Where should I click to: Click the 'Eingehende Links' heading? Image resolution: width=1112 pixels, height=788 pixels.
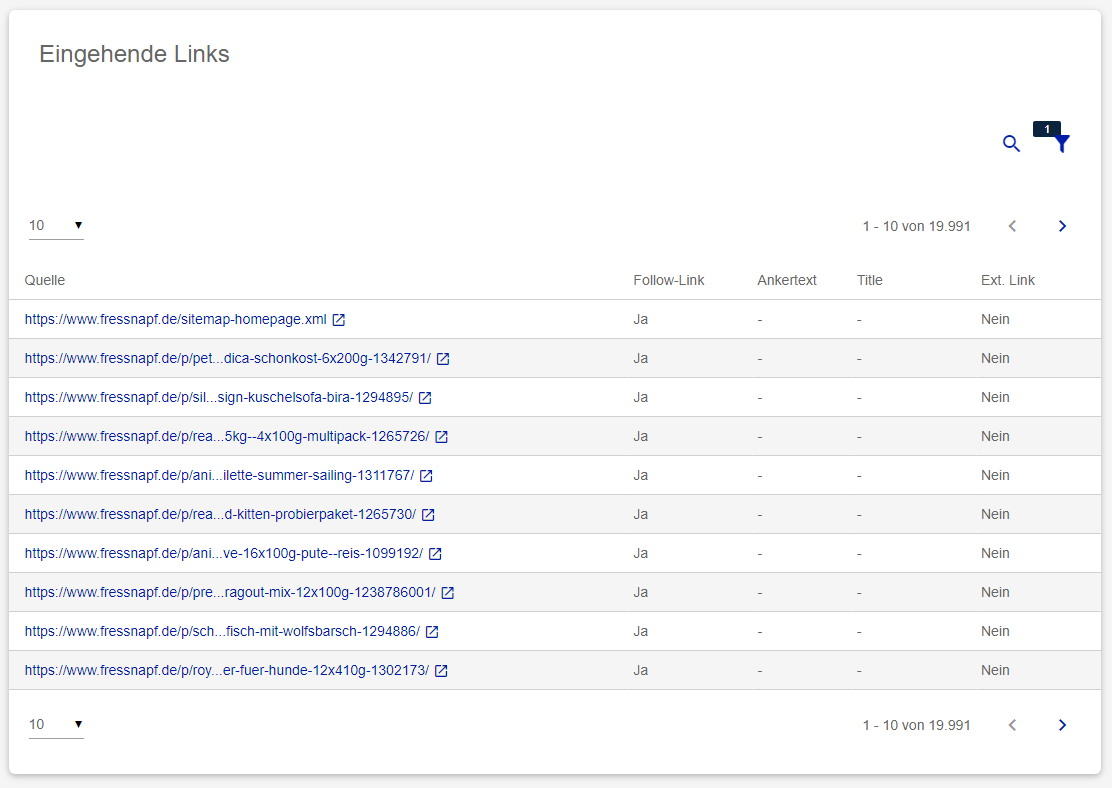134,54
